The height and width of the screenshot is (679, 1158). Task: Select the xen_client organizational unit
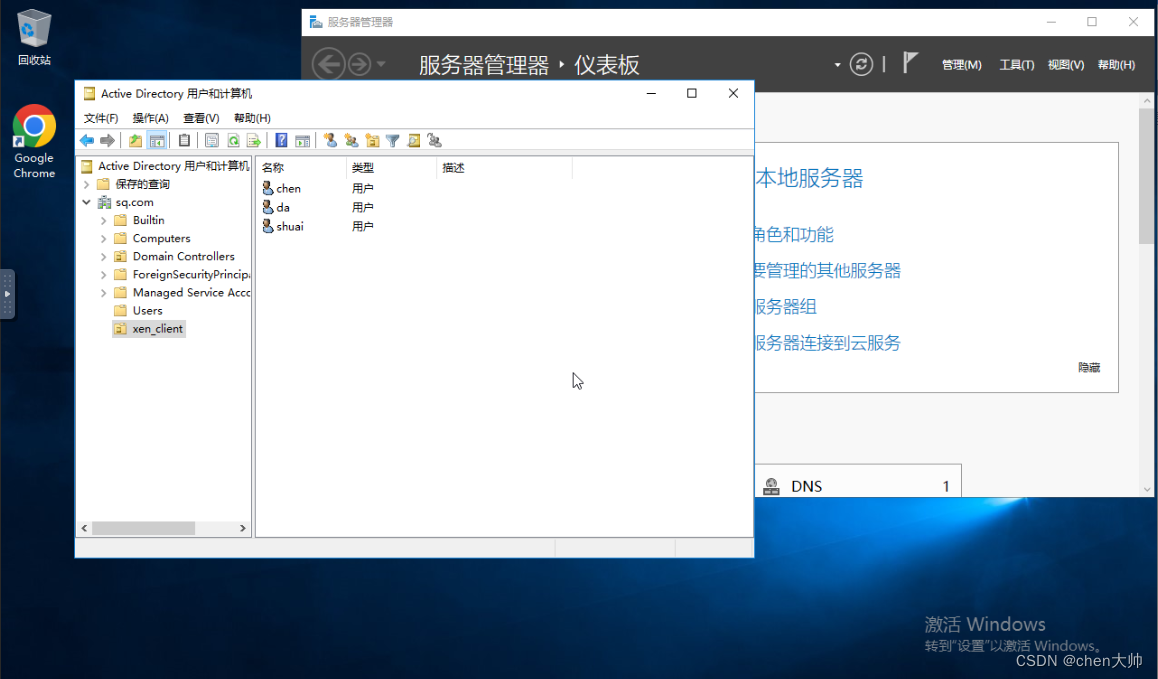149,329
